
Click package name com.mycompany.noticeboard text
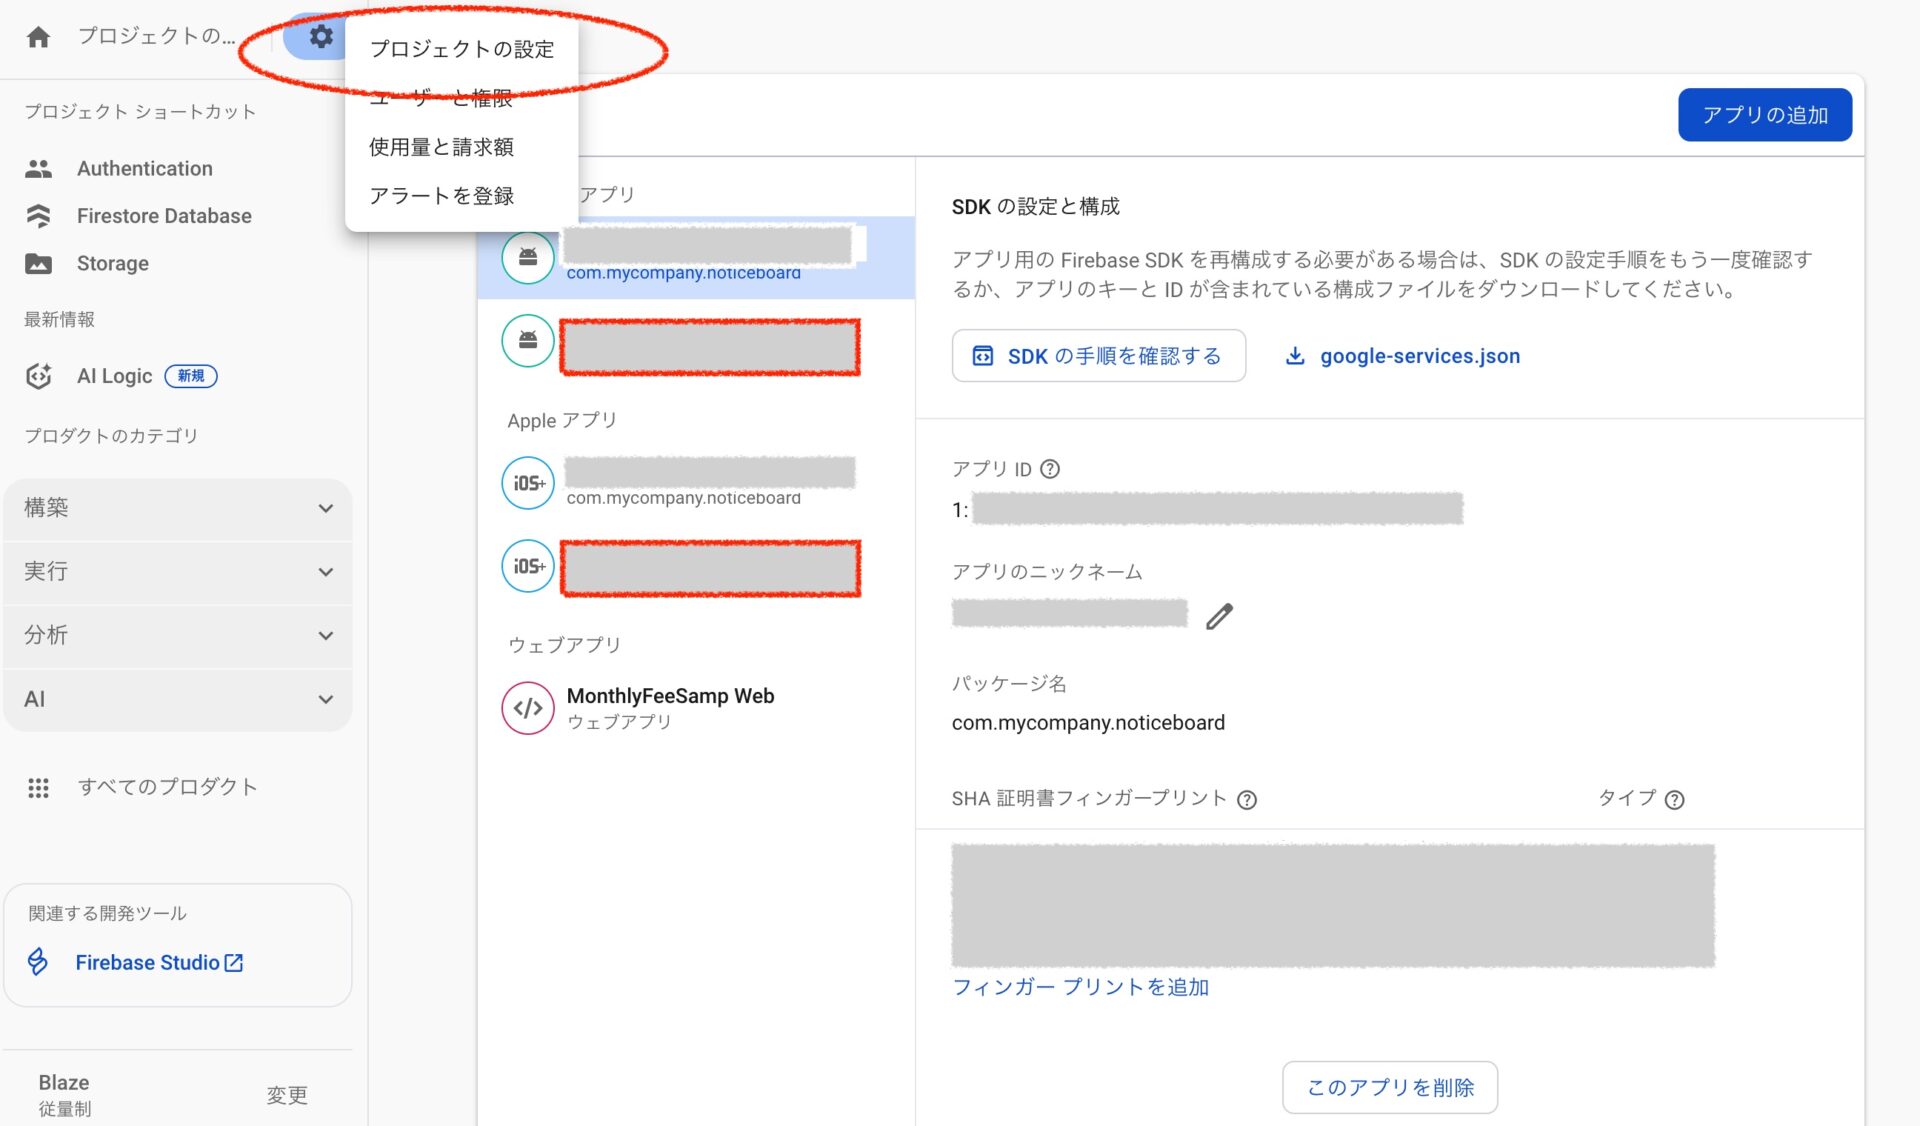(x=1088, y=722)
